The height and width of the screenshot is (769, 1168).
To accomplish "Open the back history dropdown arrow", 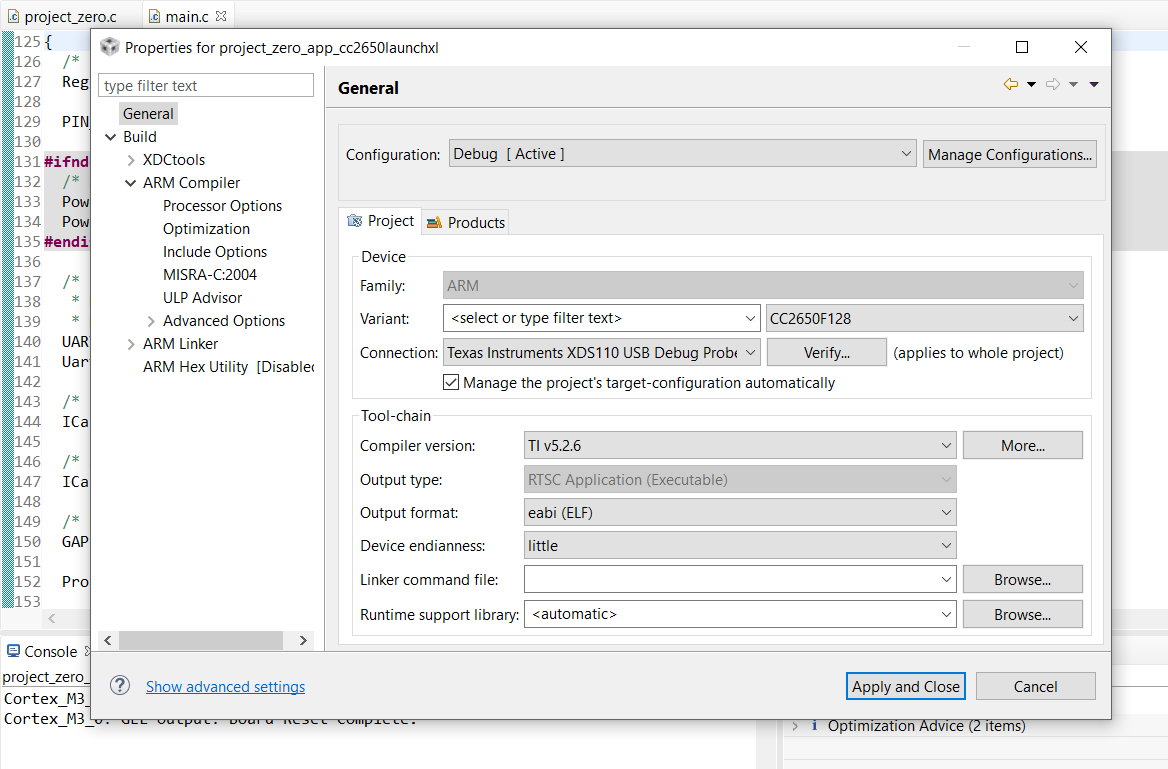I will coord(1032,84).
